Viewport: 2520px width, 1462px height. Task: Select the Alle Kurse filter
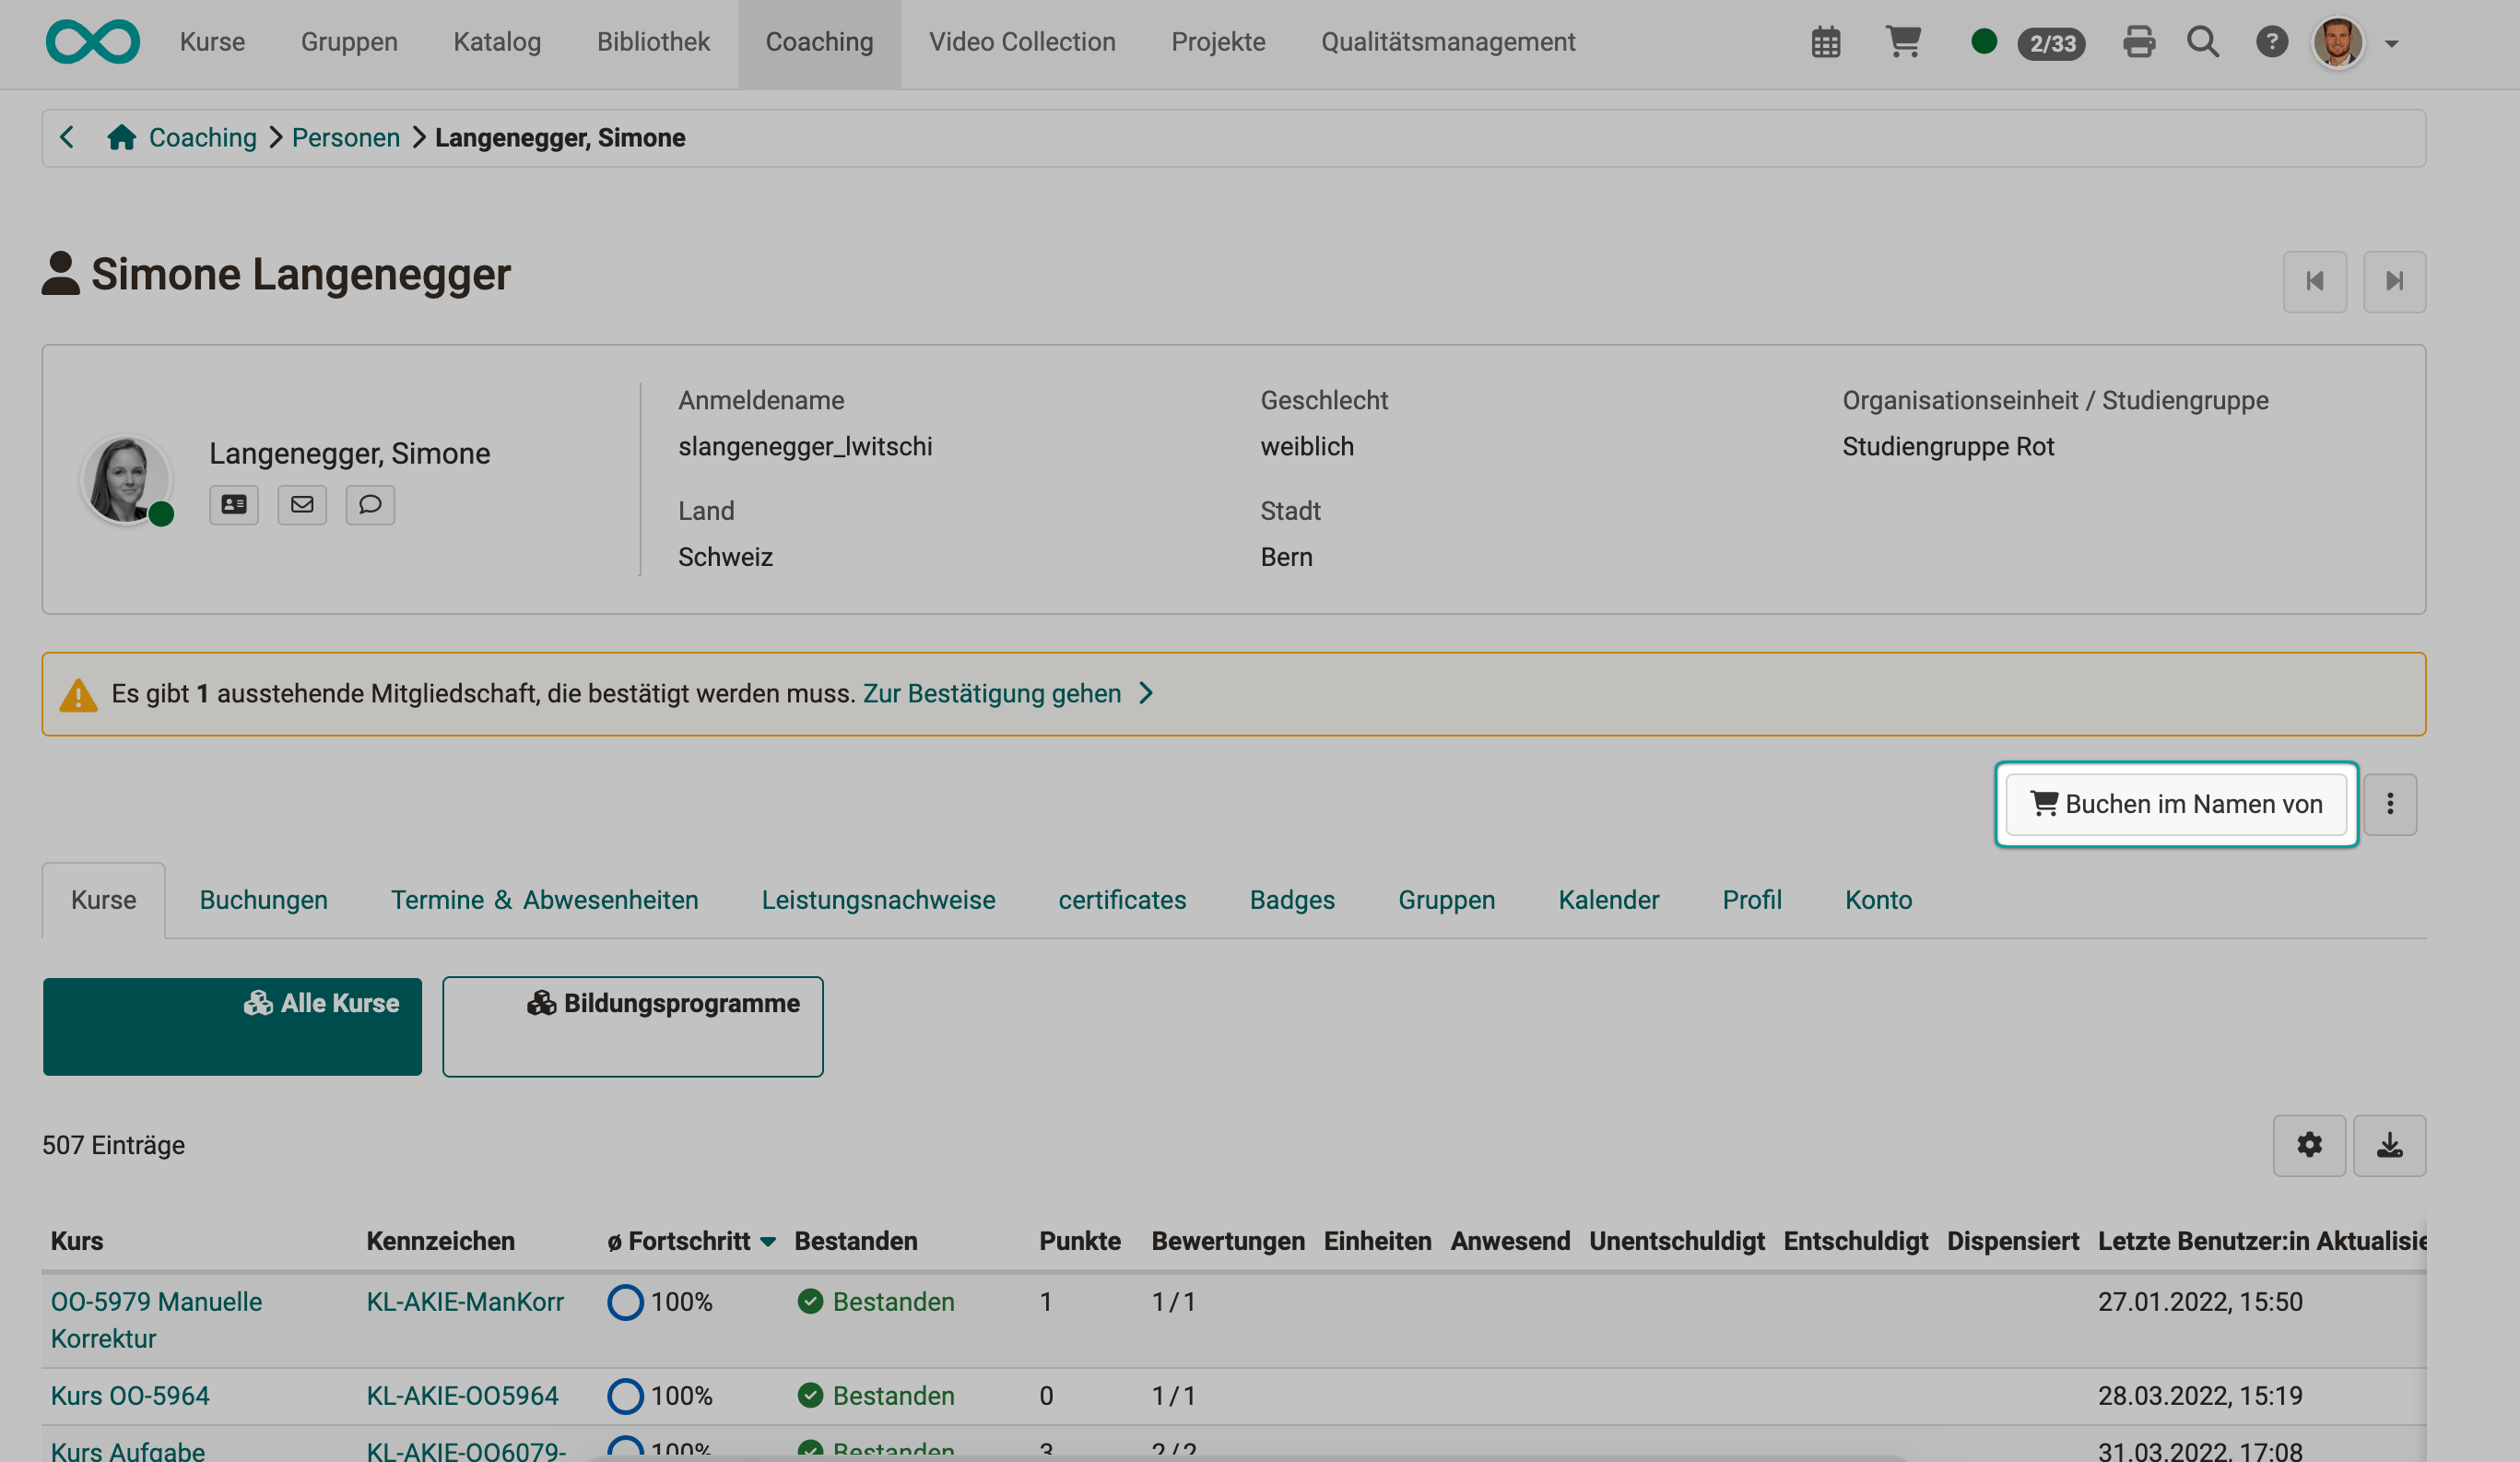(x=232, y=1026)
